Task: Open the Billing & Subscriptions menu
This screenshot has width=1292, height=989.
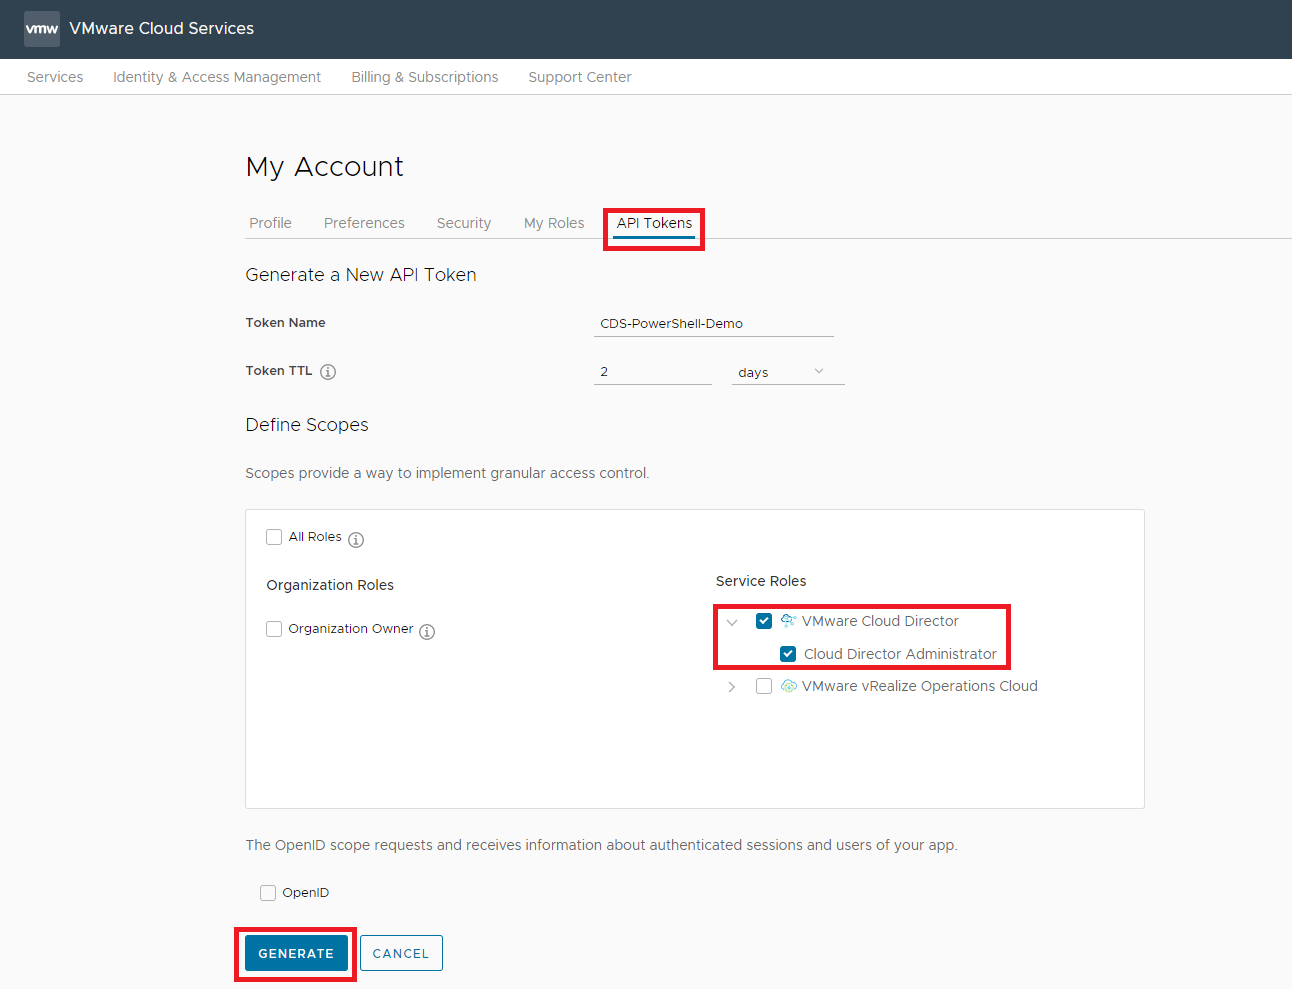Action: pyautogui.click(x=424, y=77)
